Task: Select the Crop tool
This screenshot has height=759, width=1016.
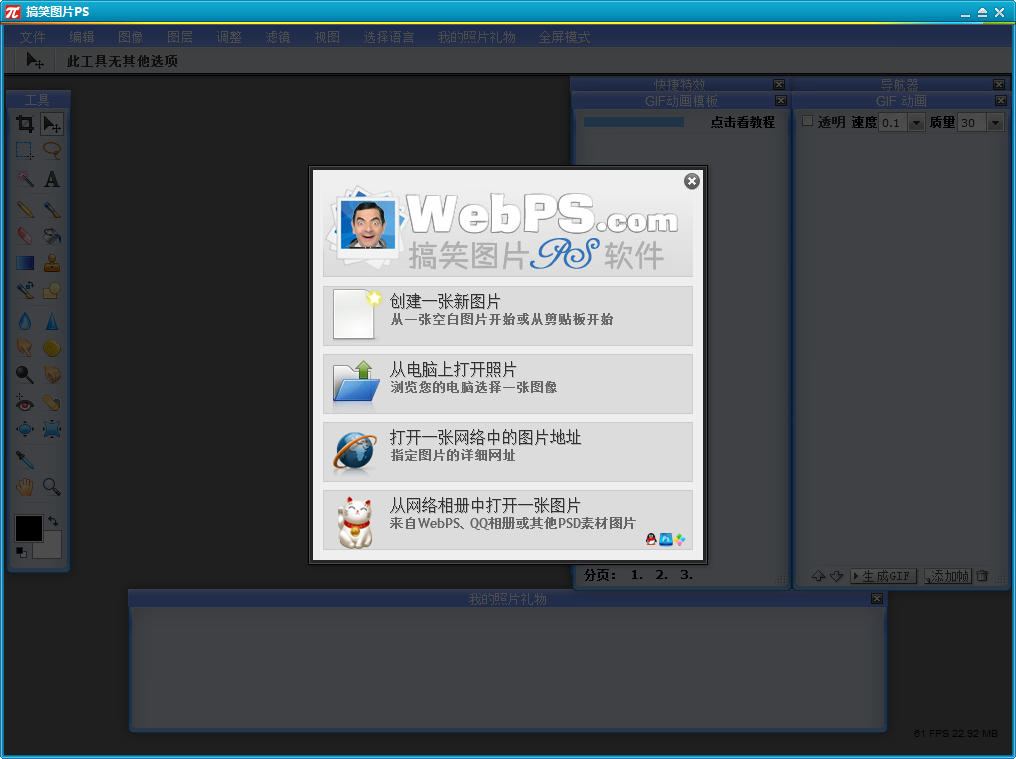Action: point(25,124)
